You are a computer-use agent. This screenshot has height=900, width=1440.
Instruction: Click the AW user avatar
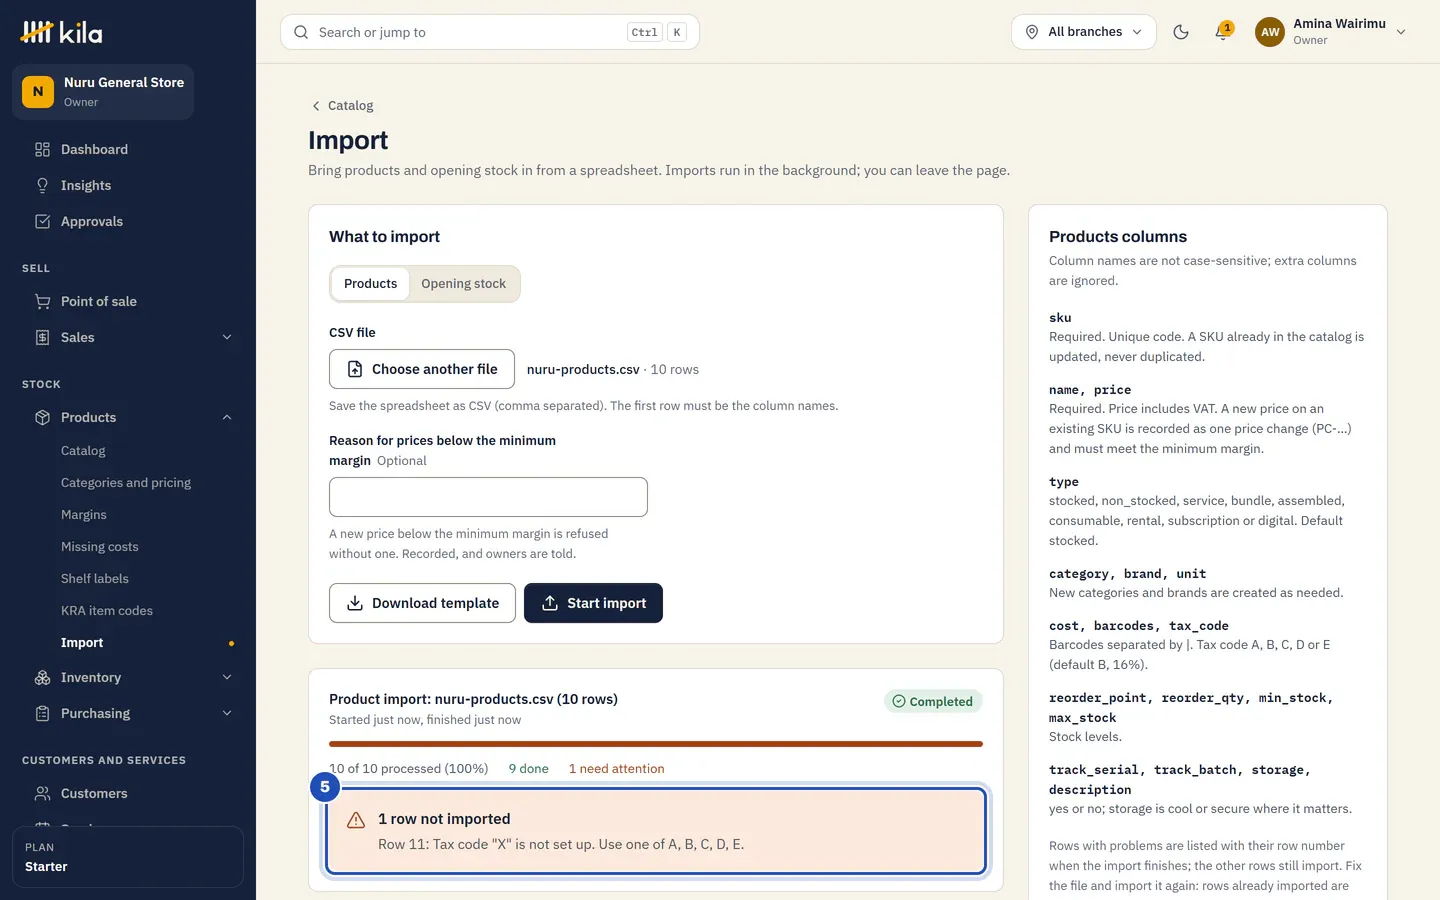(x=1270, y=32)
